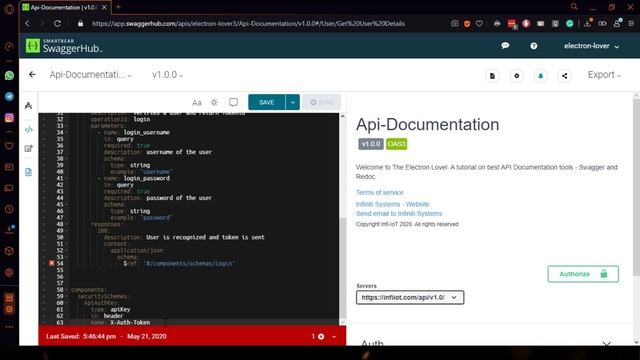Image resolution: width=640 pixels, height=360 pixels.
Task: Open the Infiniti Systems - Website link
Action: coord(393,204)
